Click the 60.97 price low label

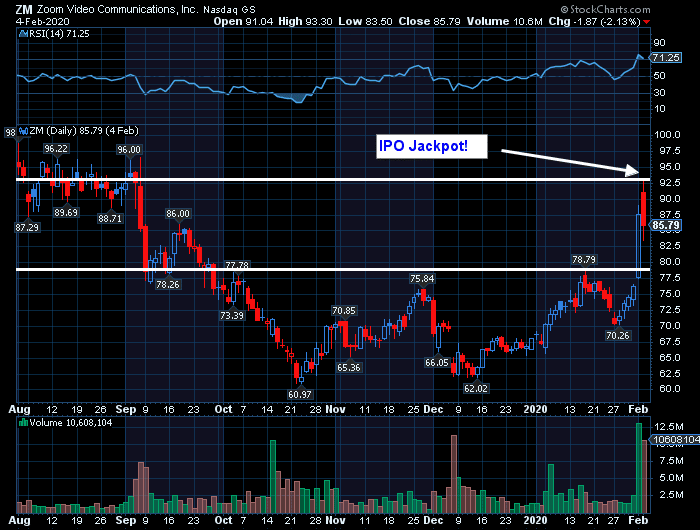300,394
